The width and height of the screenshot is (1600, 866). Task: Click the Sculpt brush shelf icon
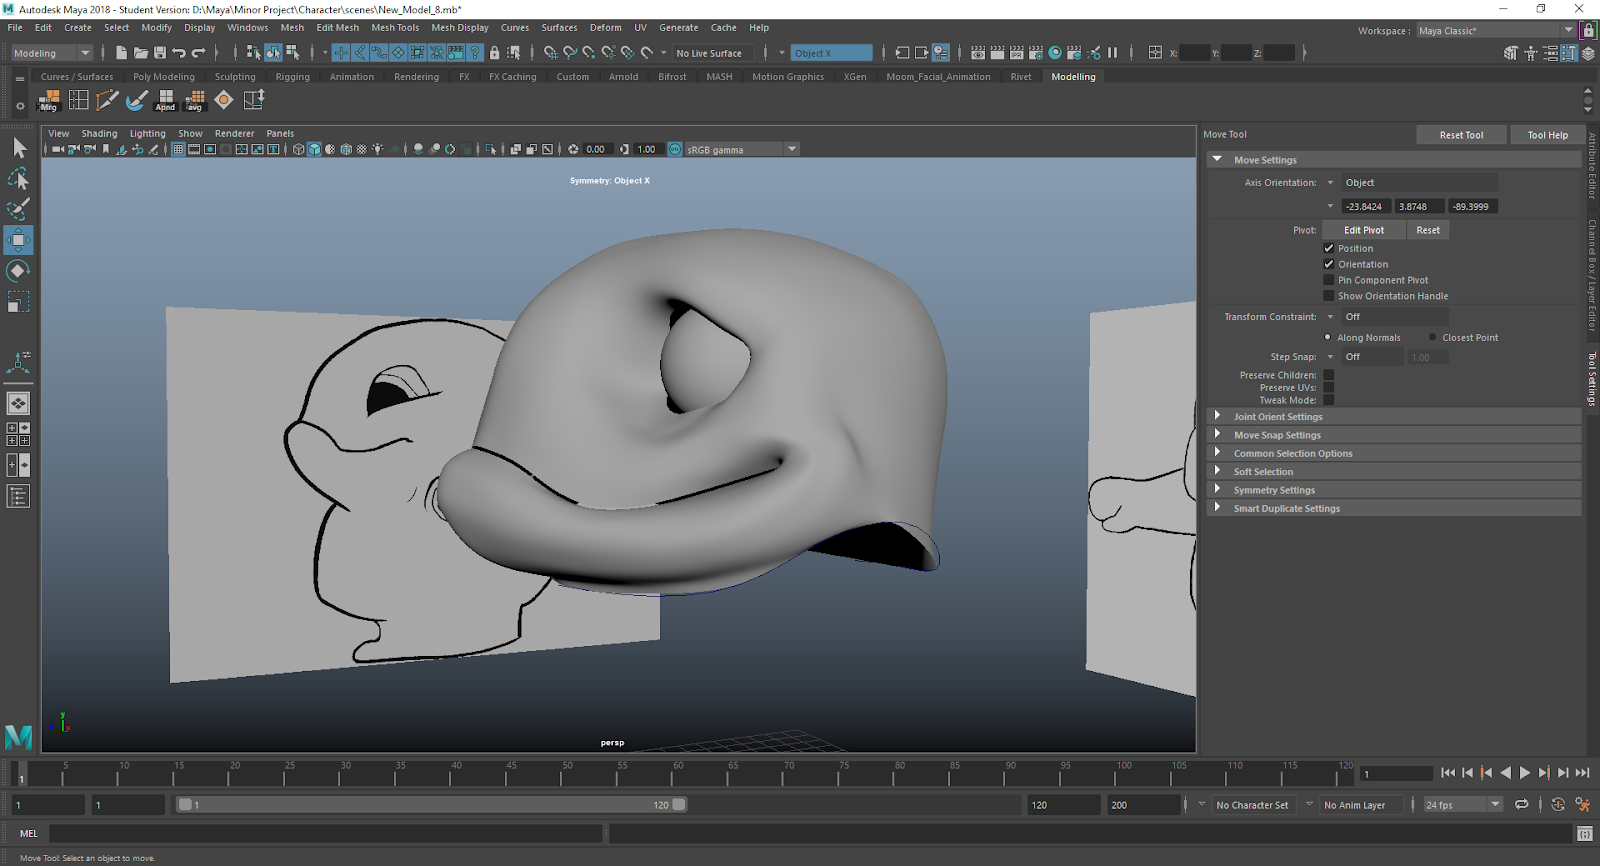click(137, 100)
